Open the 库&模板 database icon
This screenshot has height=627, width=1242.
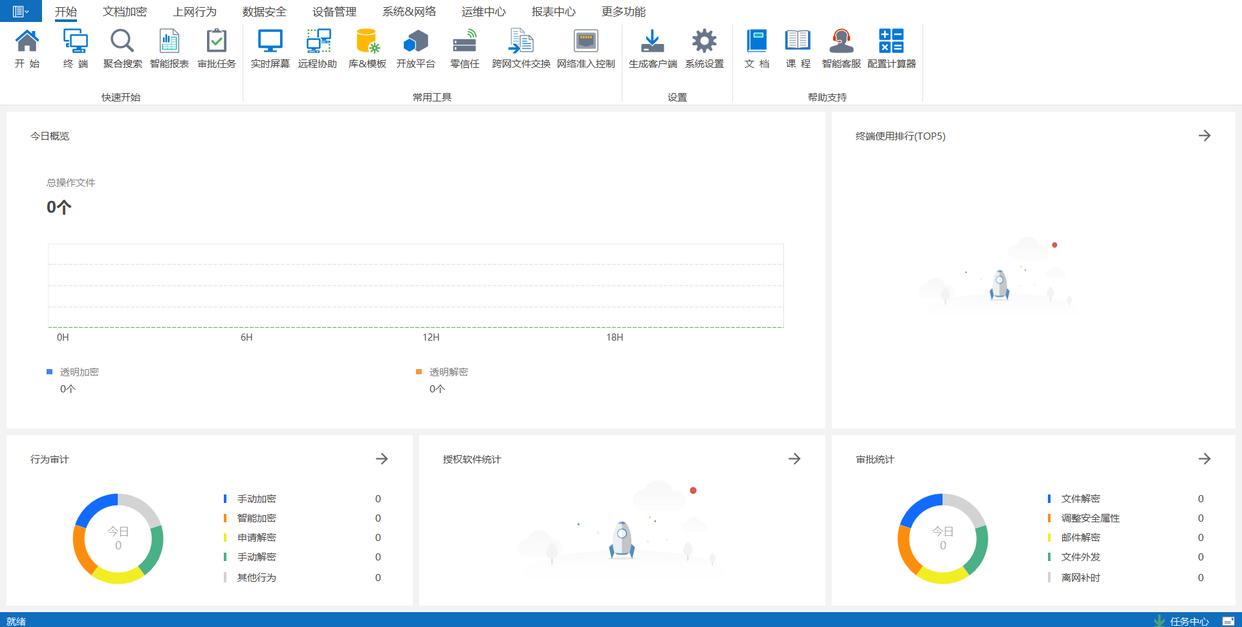[x=367, y=42]
